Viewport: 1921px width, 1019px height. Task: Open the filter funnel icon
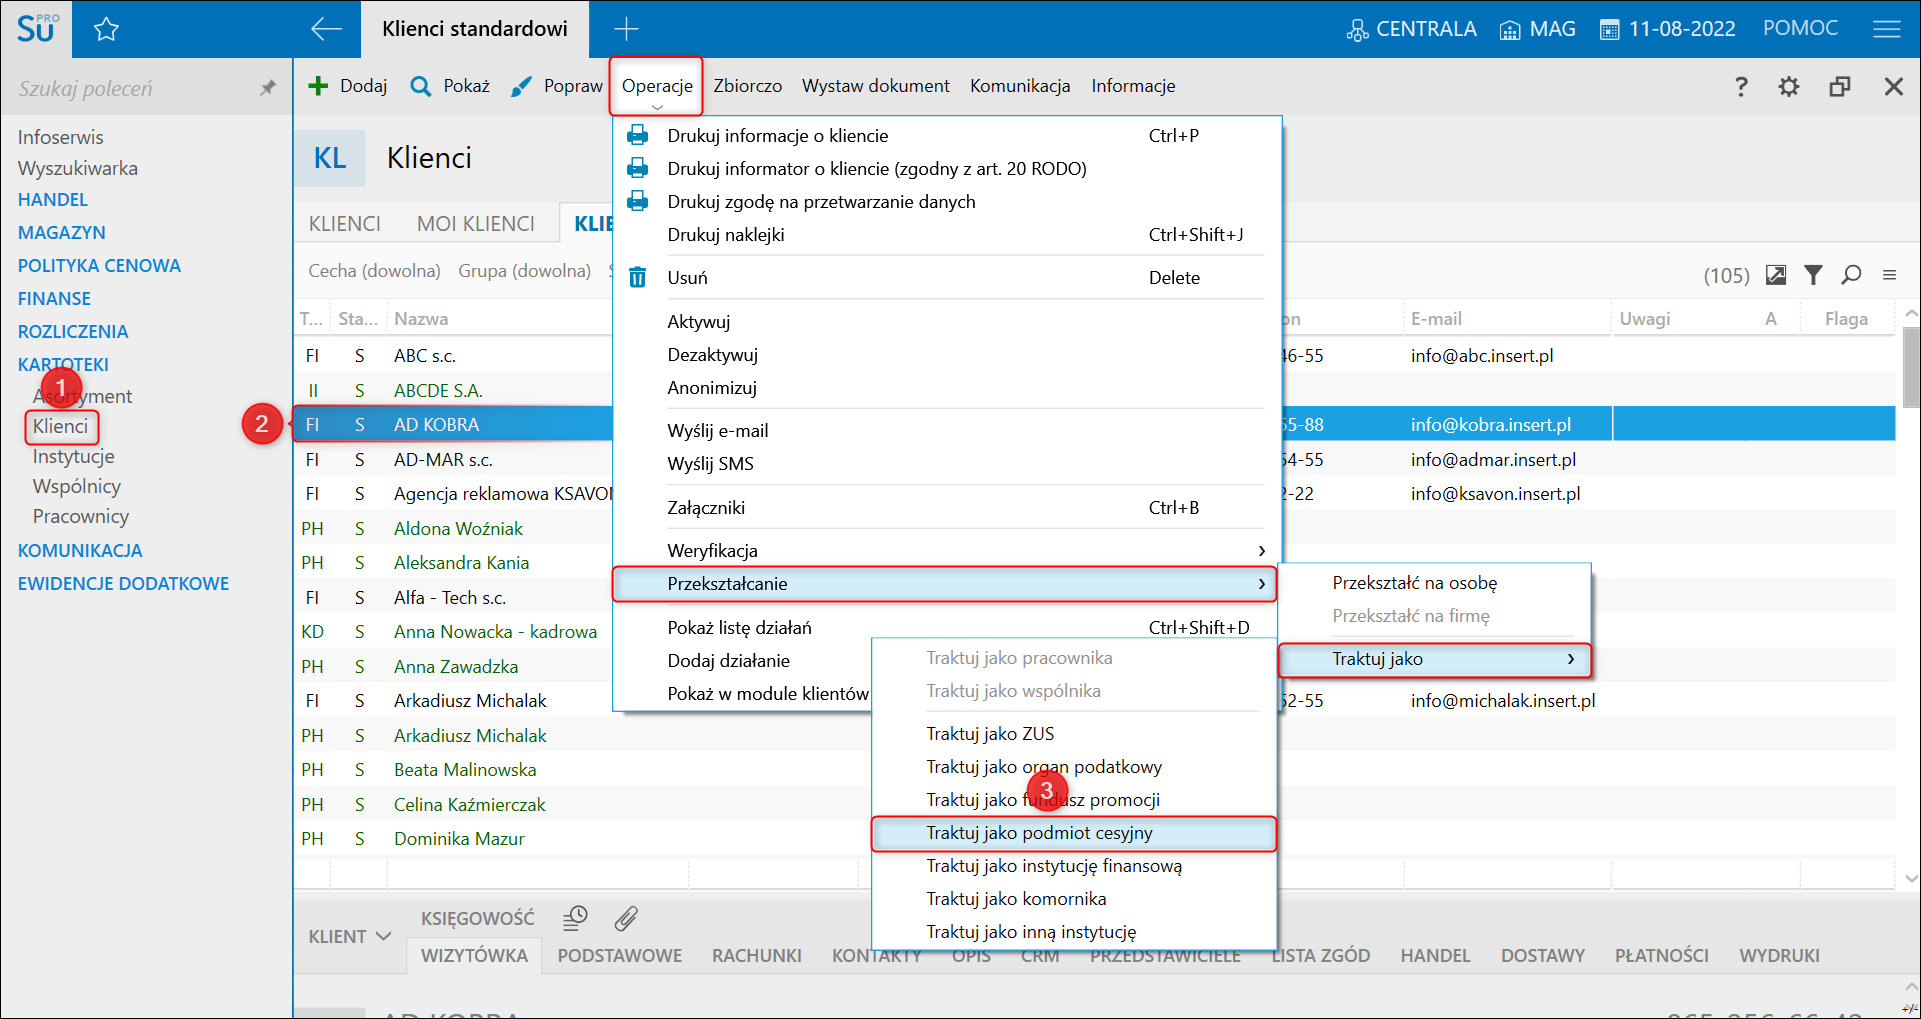tap(1813, 275)
